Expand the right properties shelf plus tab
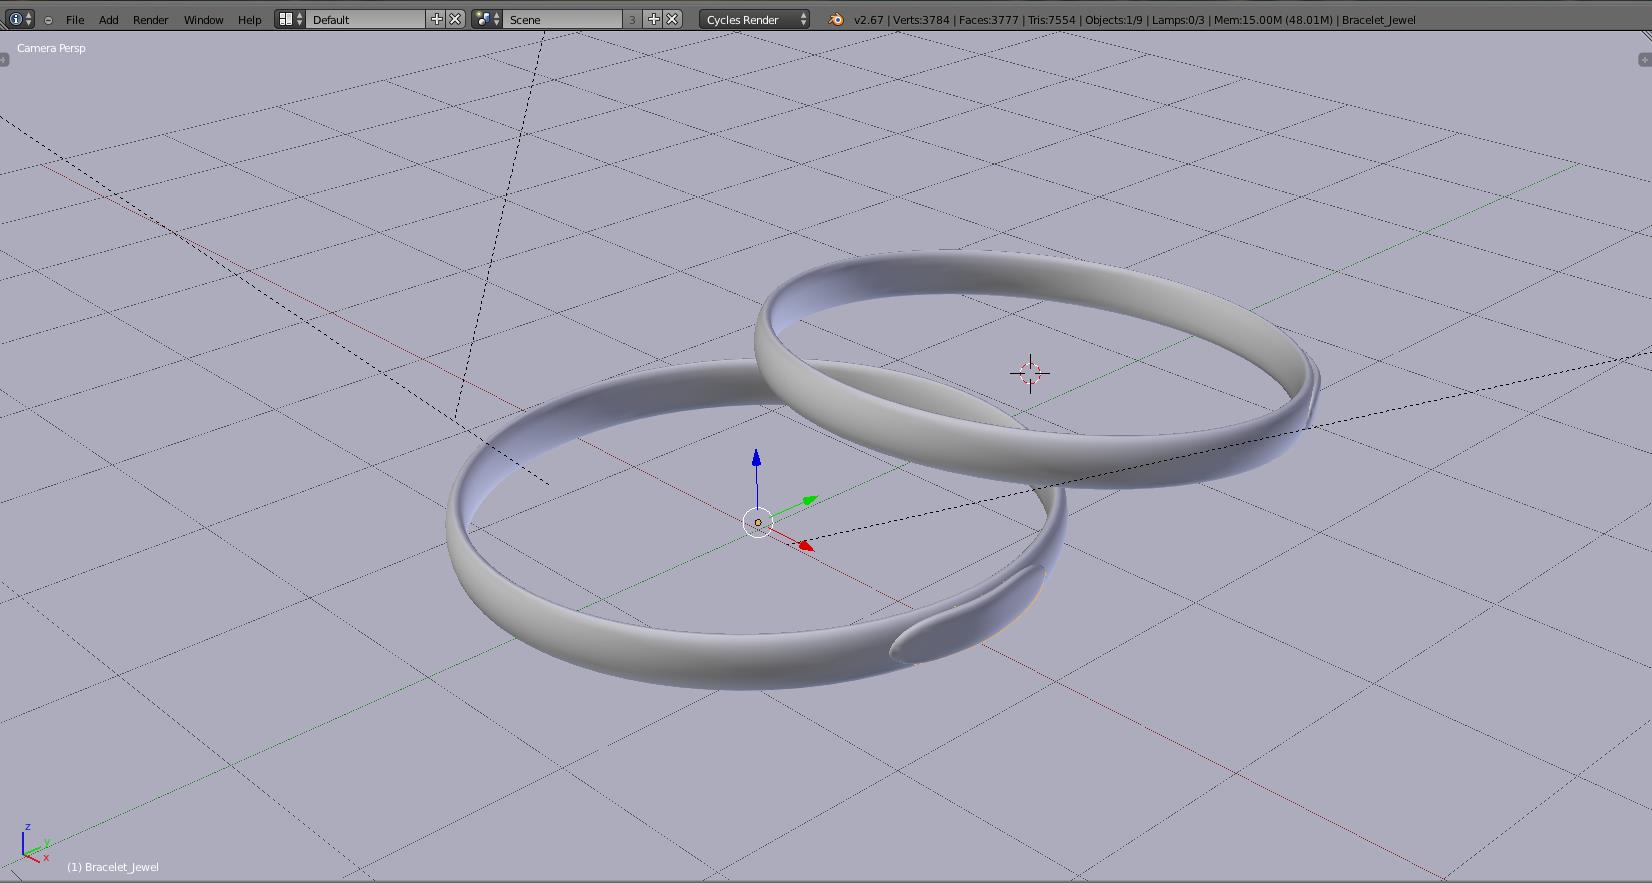The width and height of the screenshot is (1652, 883). point(1645,60)
